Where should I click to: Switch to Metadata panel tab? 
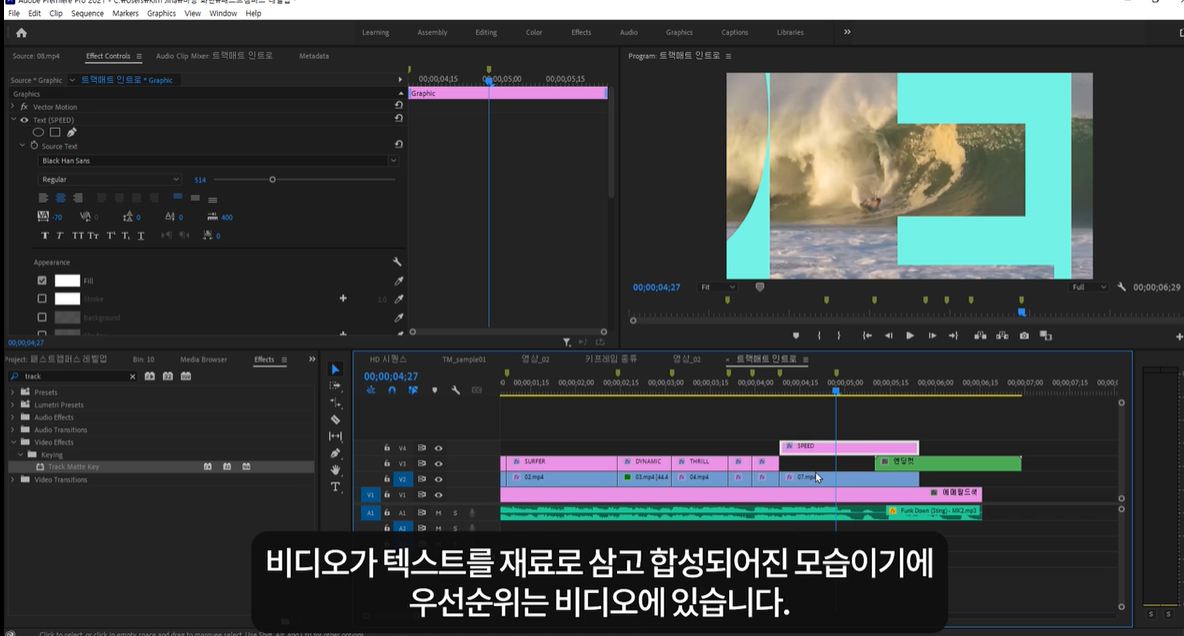[313, 56]
